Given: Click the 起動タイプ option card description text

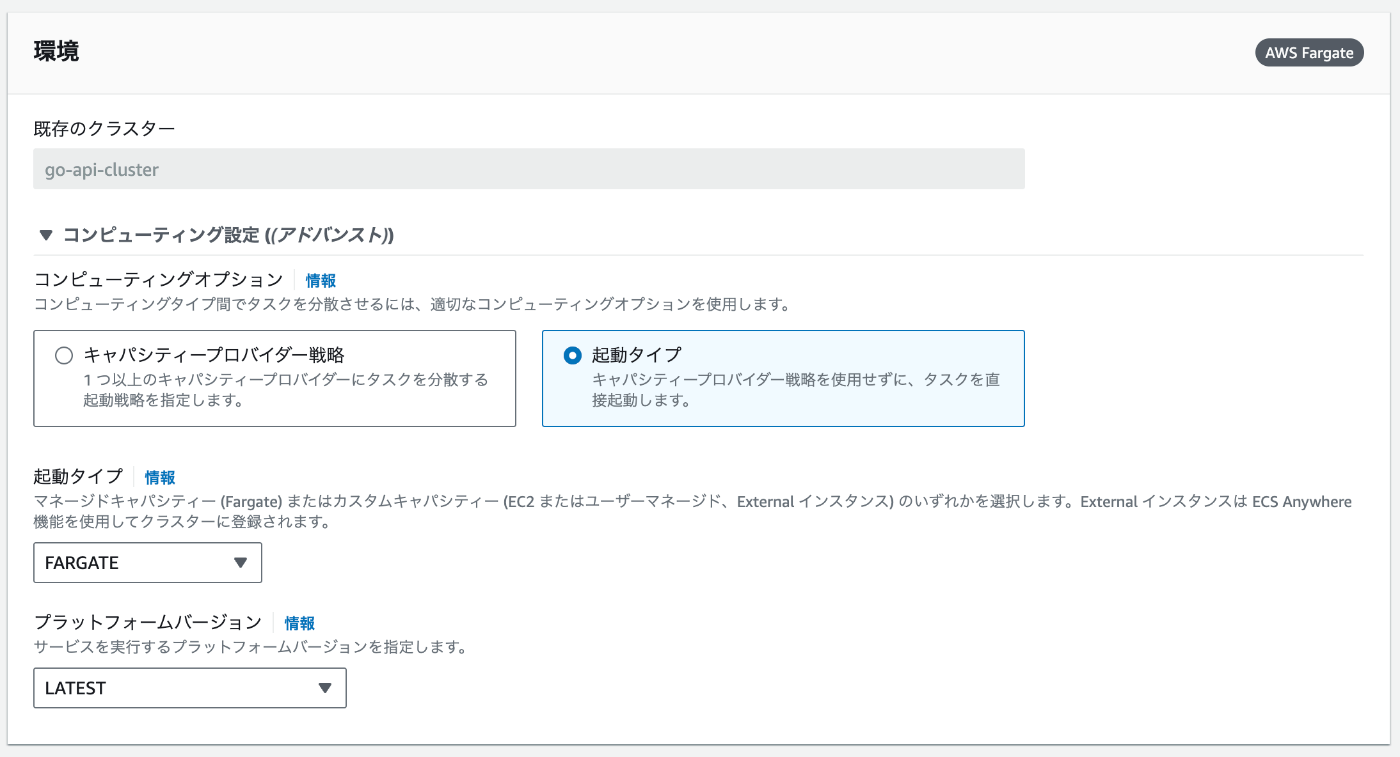Looking at the screenshot, I should tap(795, 390).
